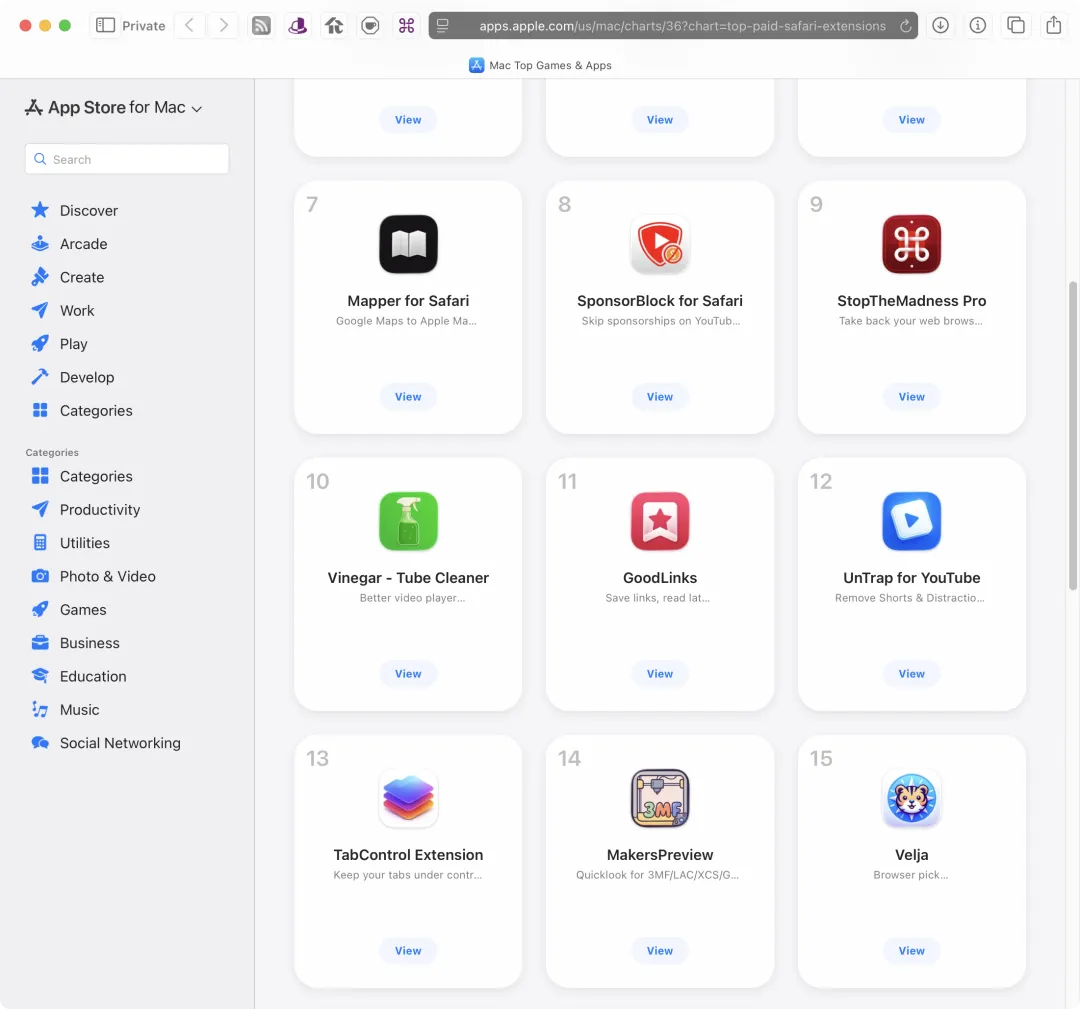The width and height of the screenshot is (1080, 1009).
Task: Open the Share menu
Action: [1053, 25]
